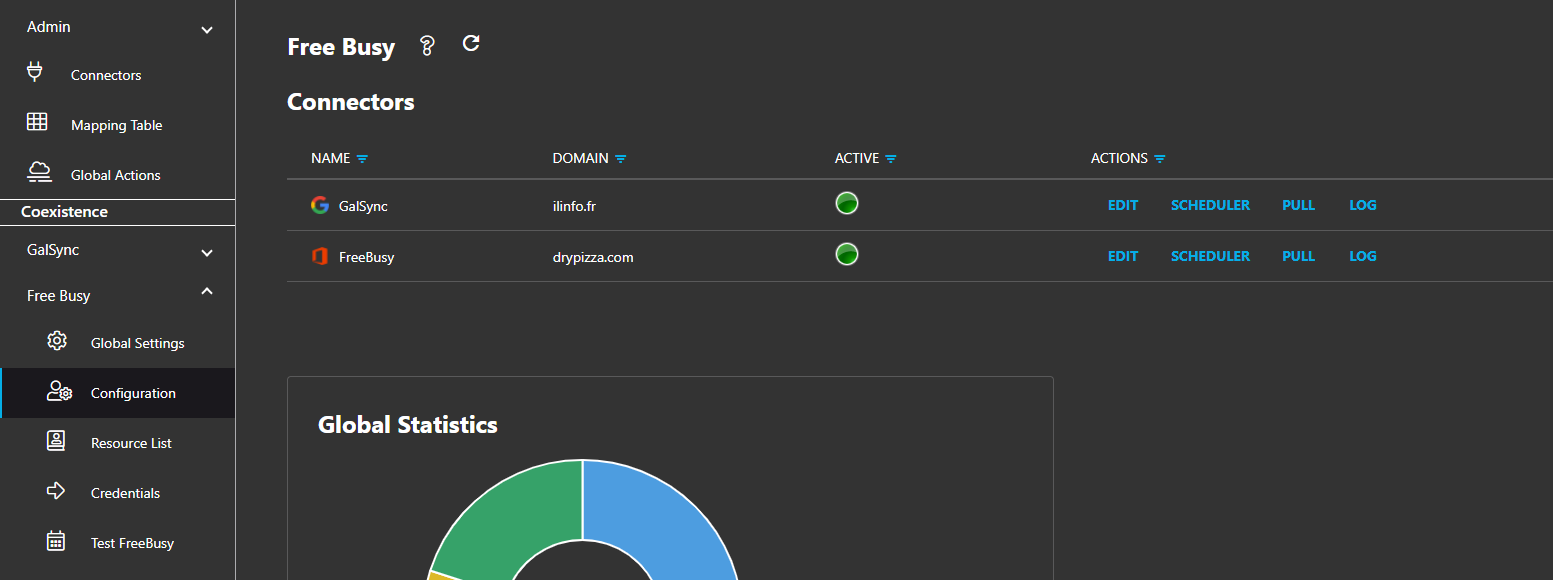Viewport: 1553px width, 580px height.
Task: Open the NAME column filter
Action: pyautogui.click(x=362, y=159)
